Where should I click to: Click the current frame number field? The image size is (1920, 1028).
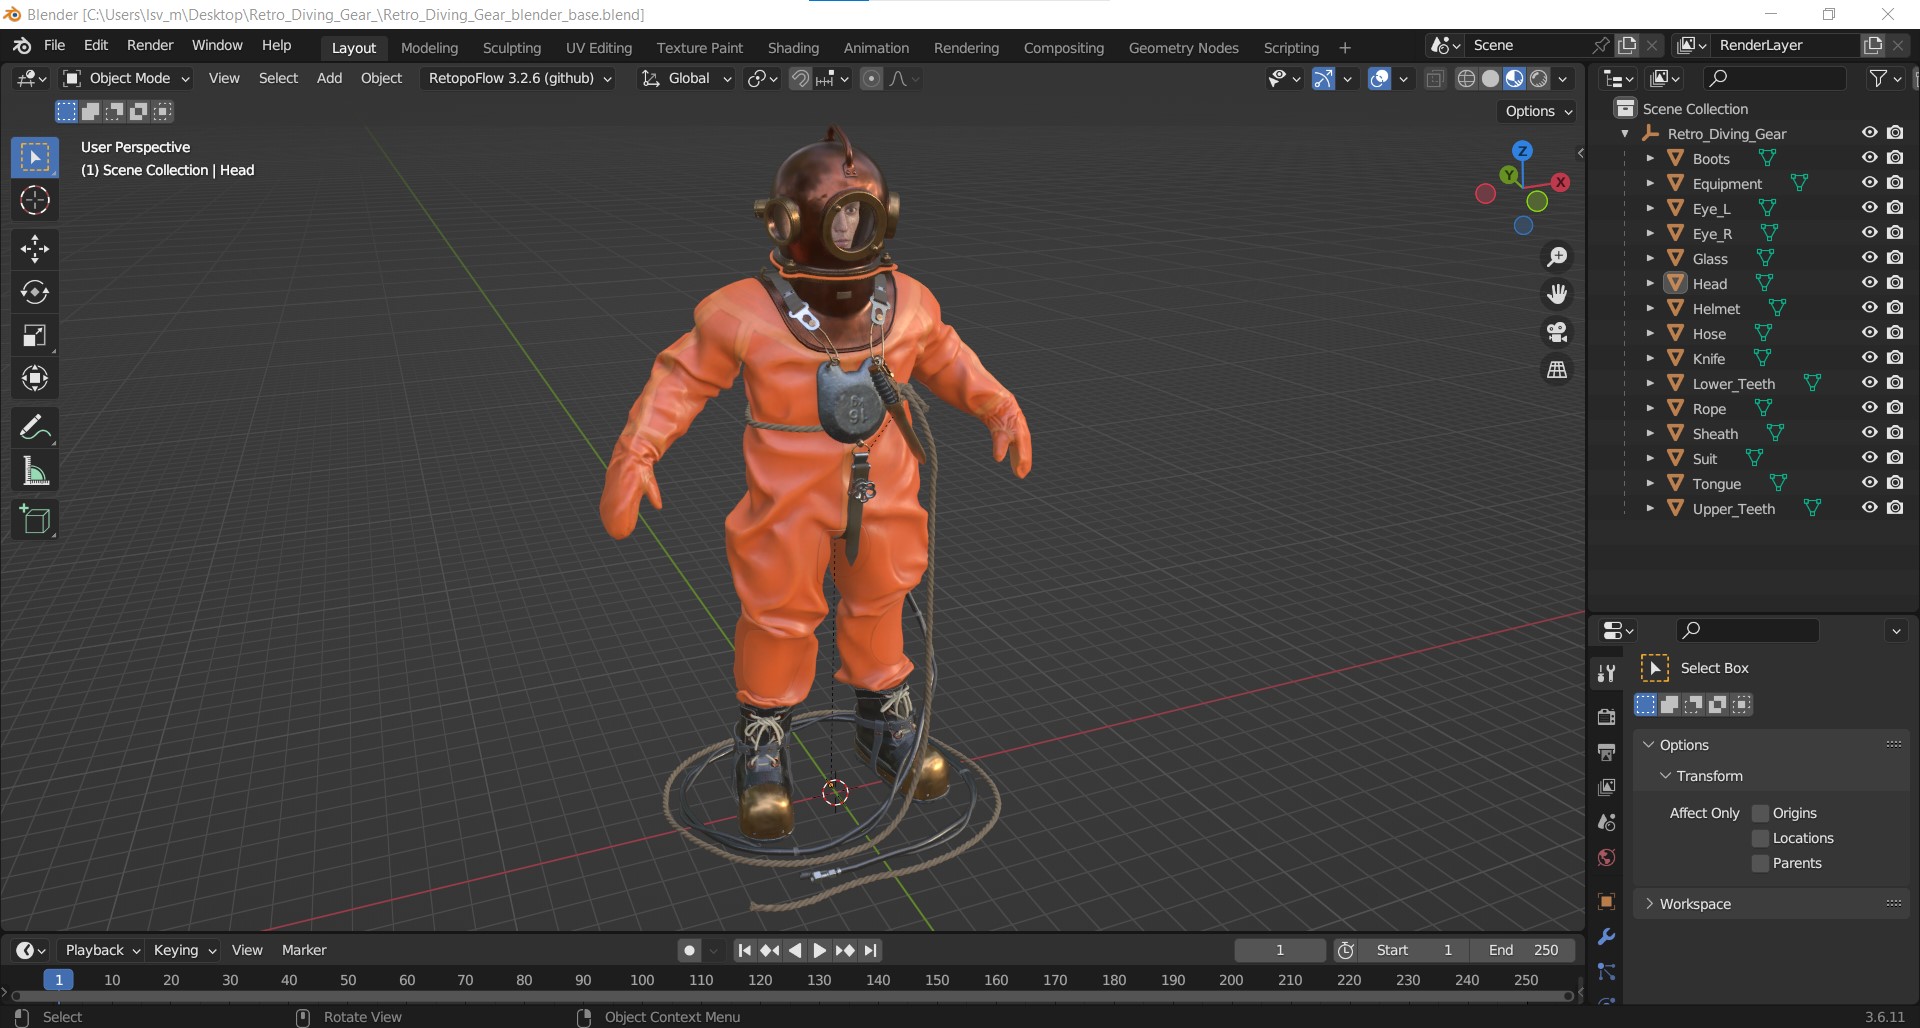click(x=1280, y=950)
